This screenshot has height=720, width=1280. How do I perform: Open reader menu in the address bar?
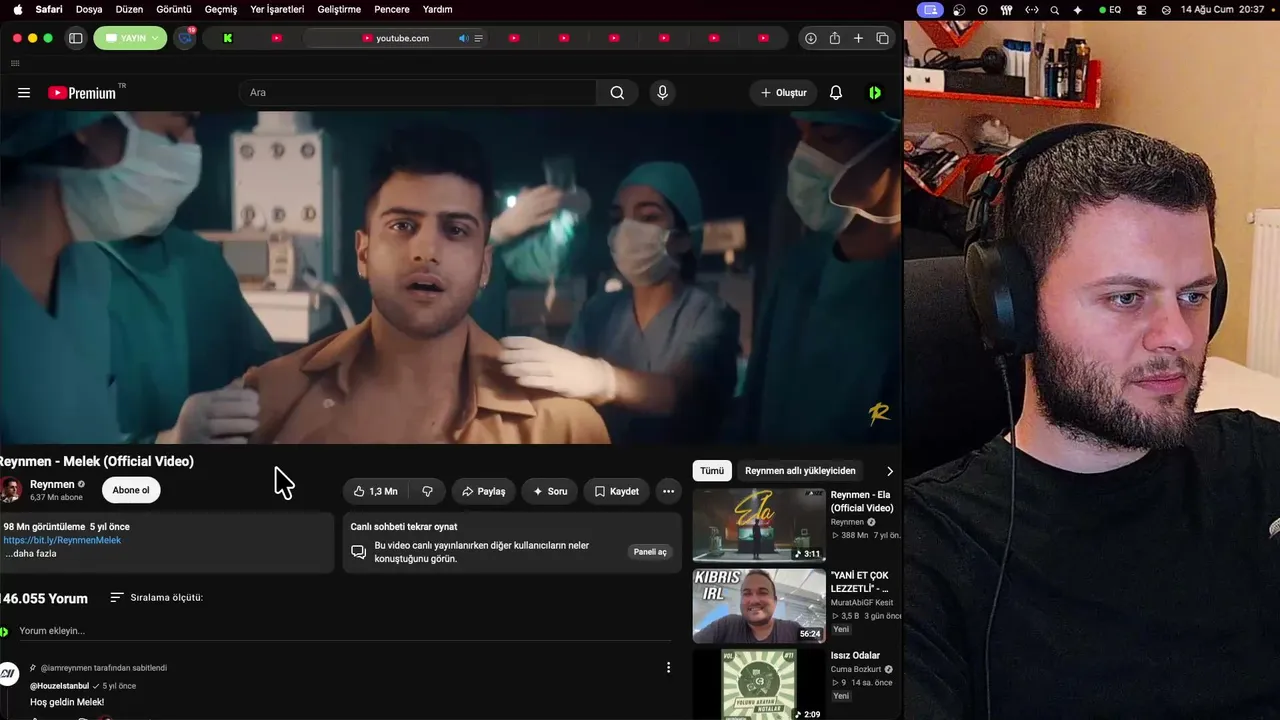click(478, 38)
